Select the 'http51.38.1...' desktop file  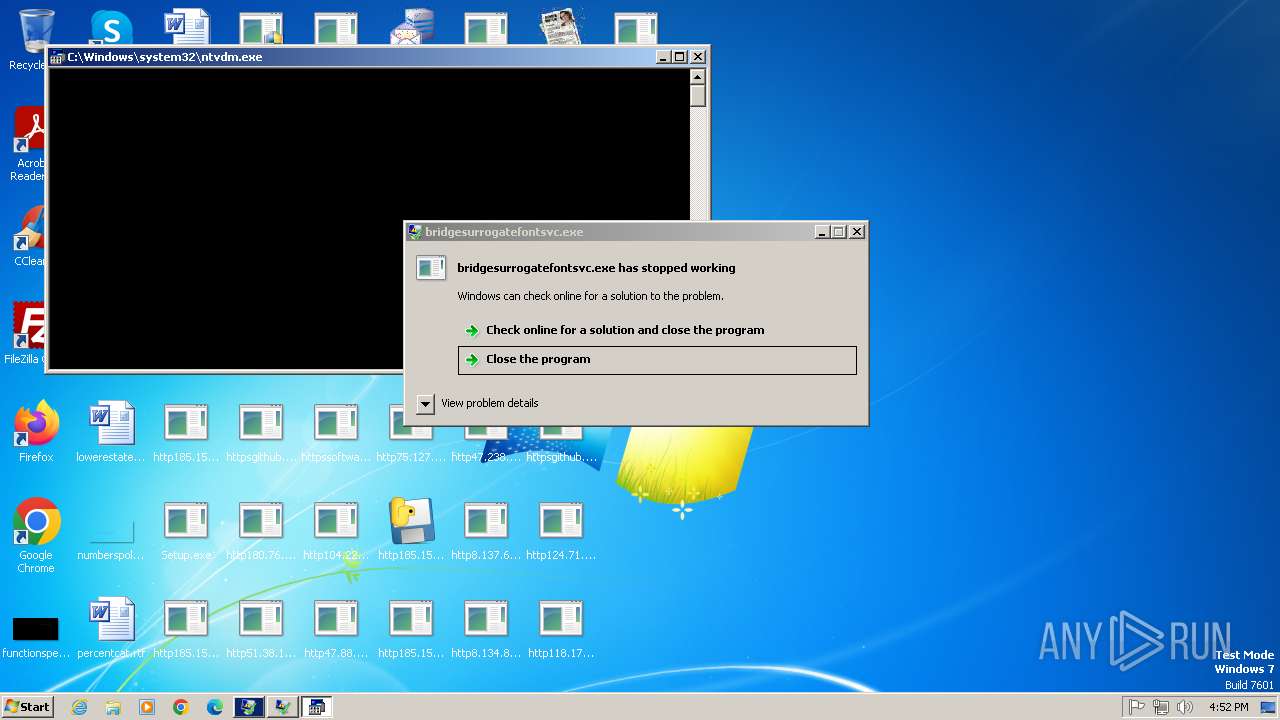tap(261, 629)
